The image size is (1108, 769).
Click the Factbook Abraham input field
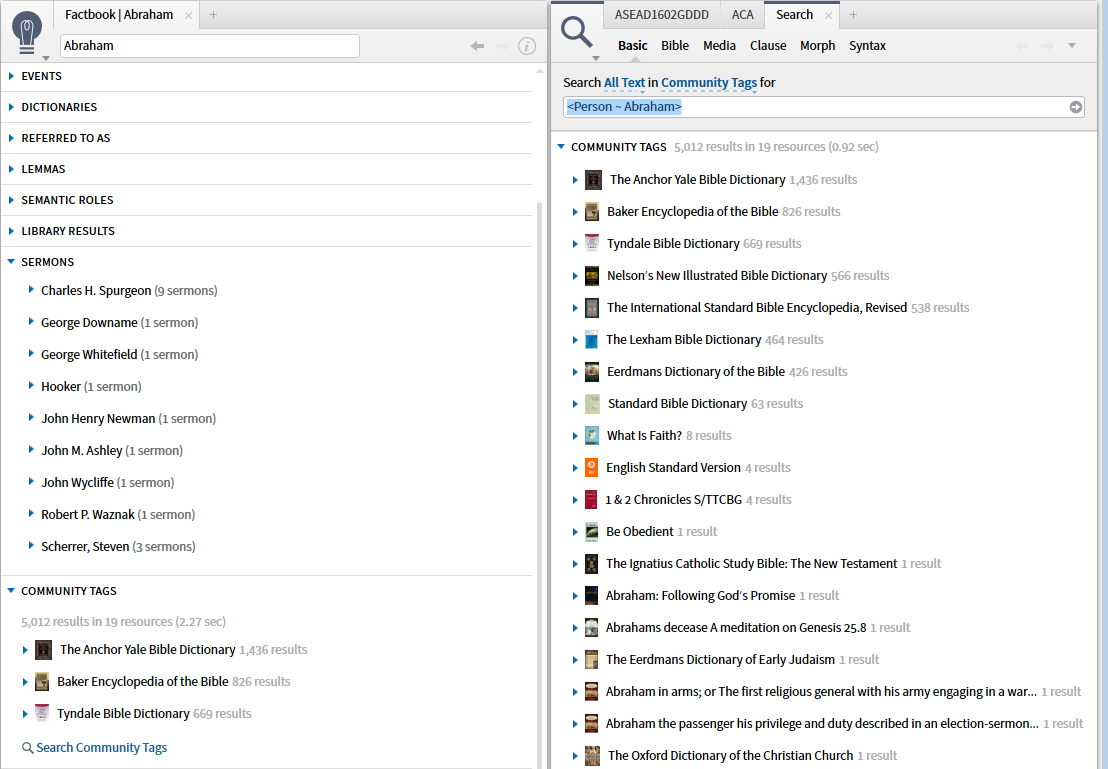[x=210, y=46]
